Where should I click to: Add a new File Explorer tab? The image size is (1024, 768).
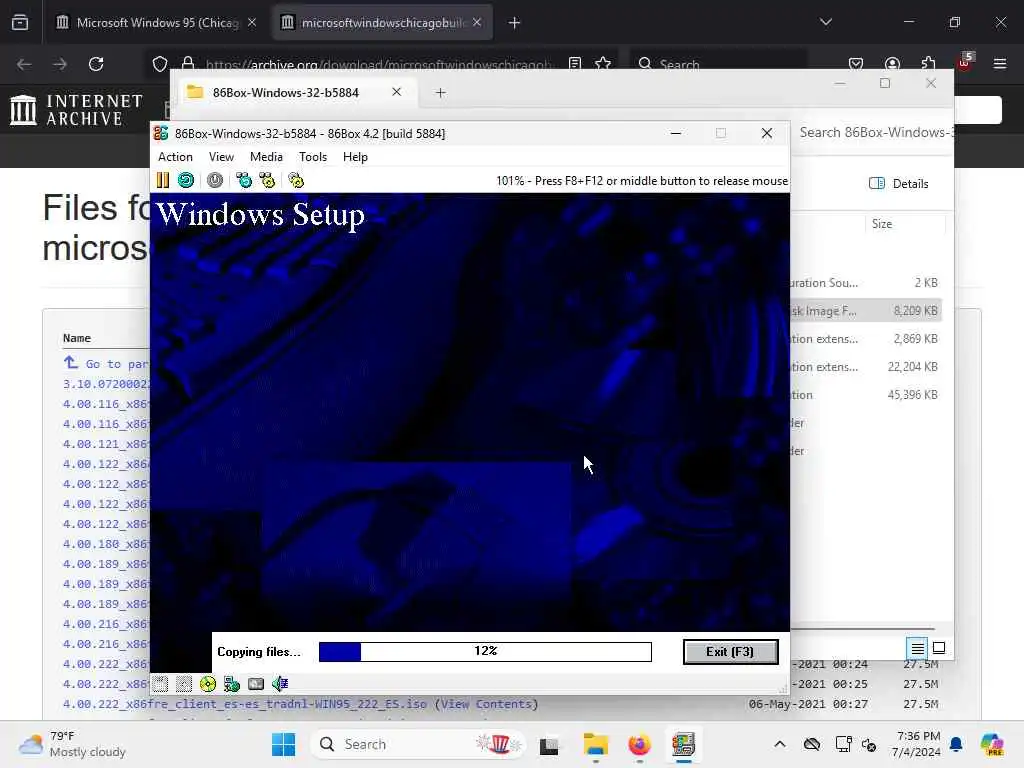[441, 93]
